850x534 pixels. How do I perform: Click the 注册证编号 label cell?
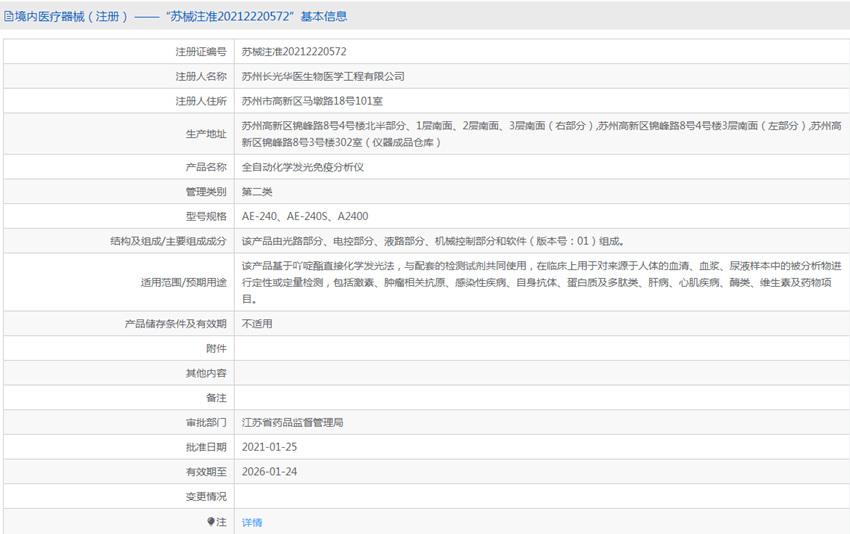201,52
